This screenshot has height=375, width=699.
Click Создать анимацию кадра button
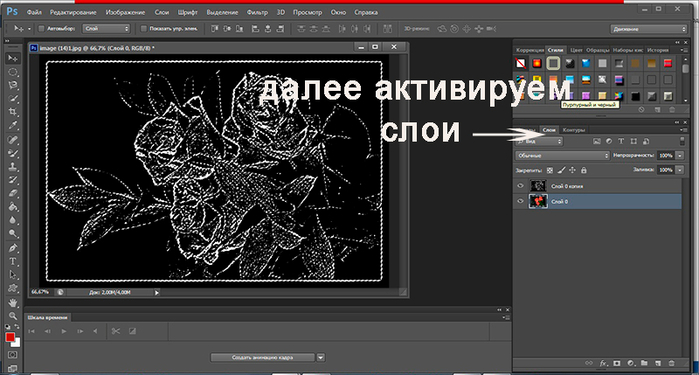tap(263, 358)
